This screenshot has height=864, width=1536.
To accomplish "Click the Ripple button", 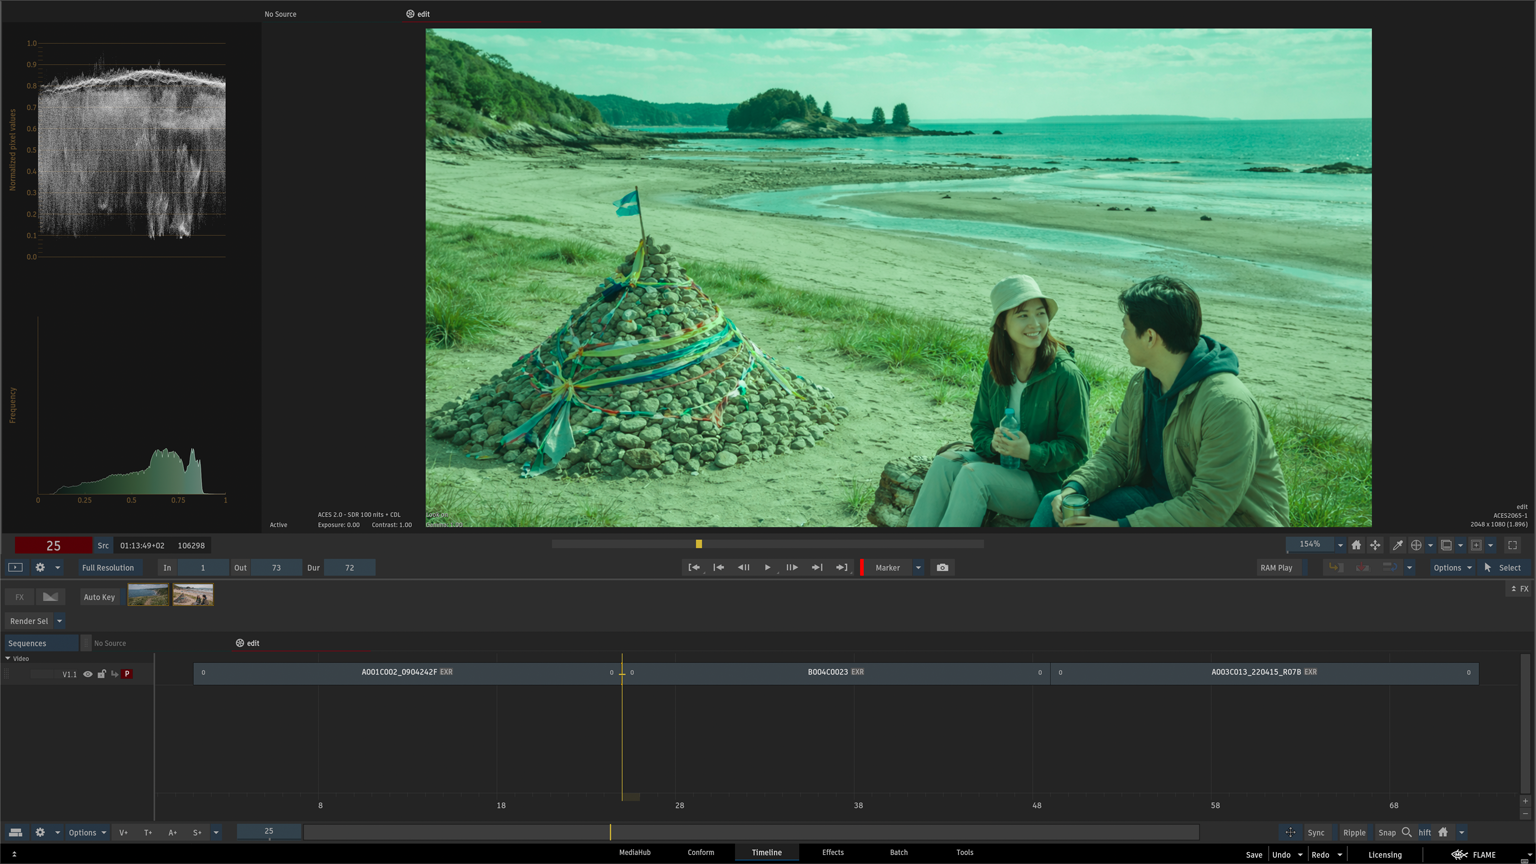I will [1354, 832].
